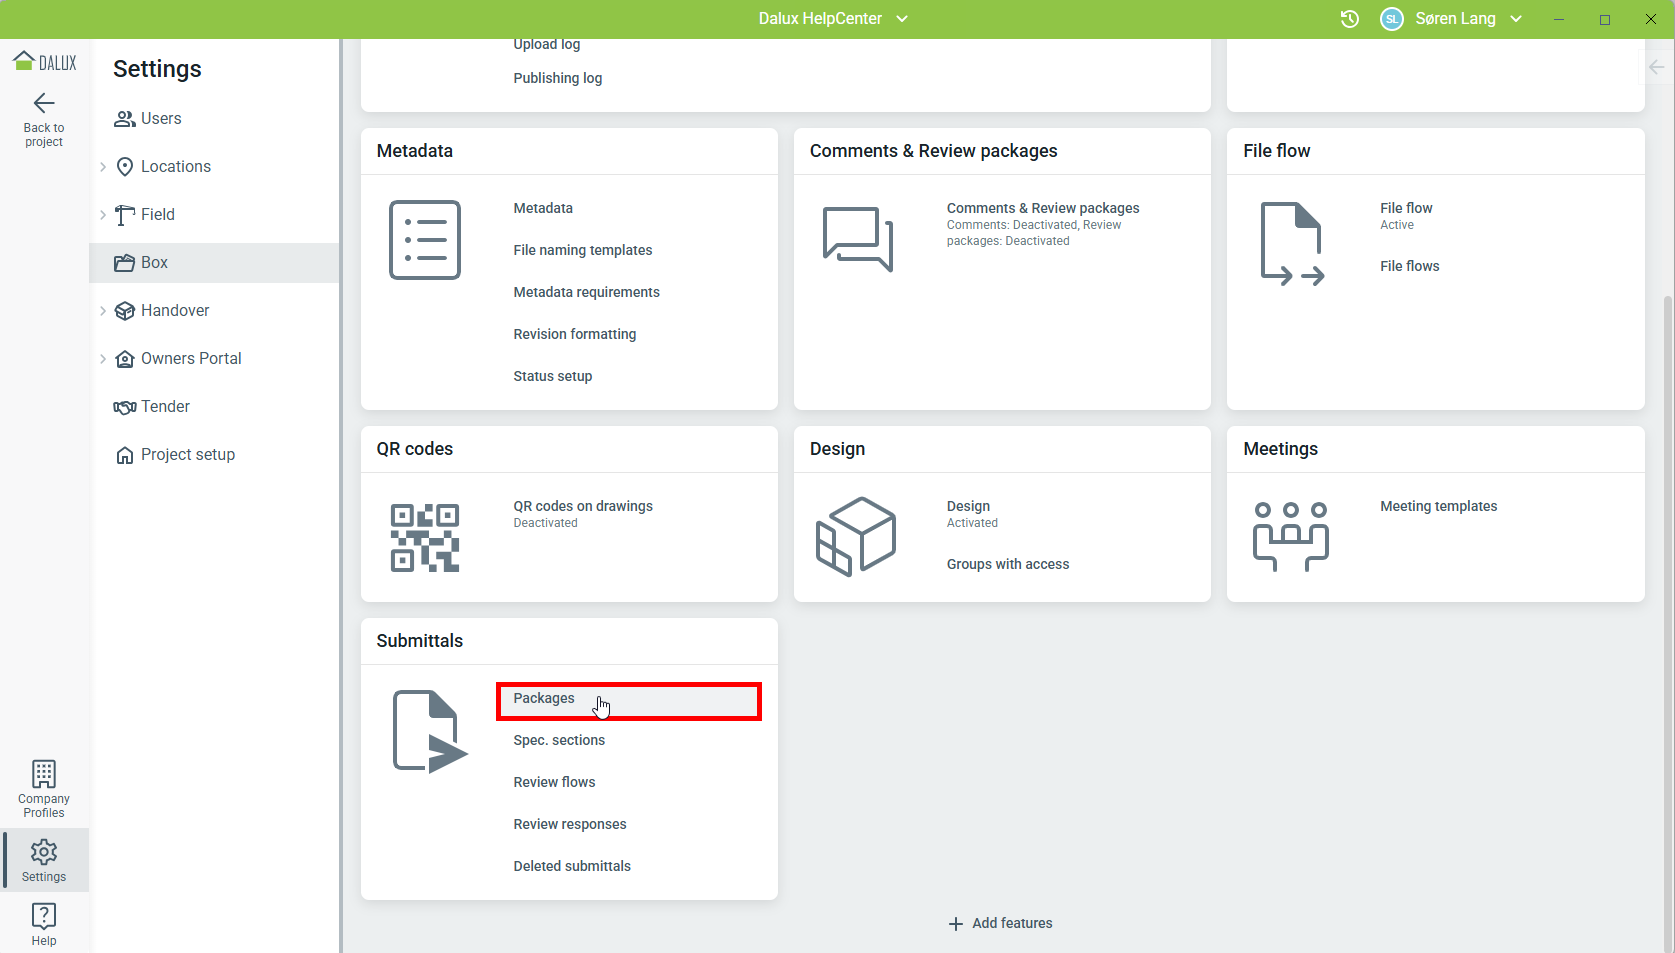Open the Packages link under Submittals
This screenshot has height=953, width=1675.
click(544, 699)
